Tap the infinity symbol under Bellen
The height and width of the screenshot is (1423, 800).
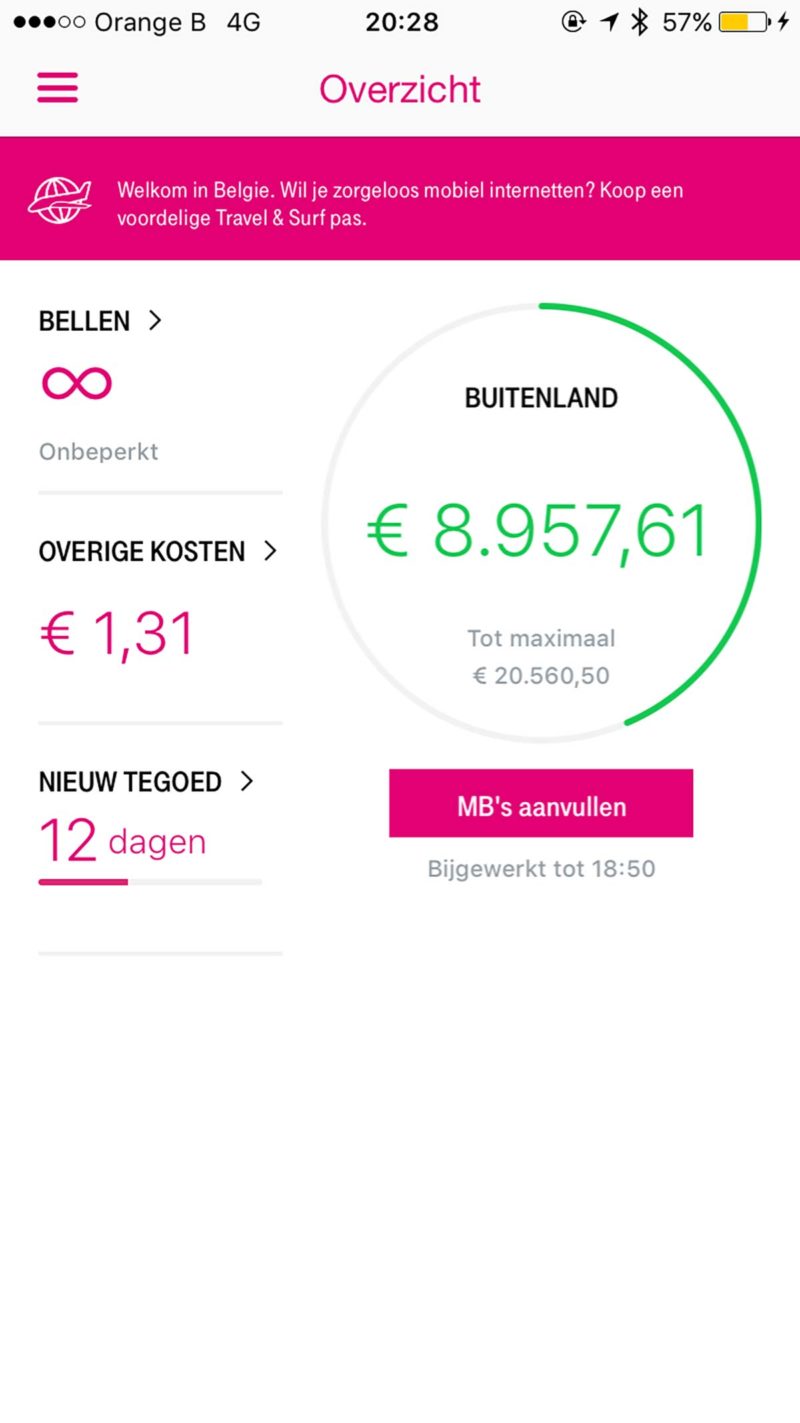click(x=76, y=383)
